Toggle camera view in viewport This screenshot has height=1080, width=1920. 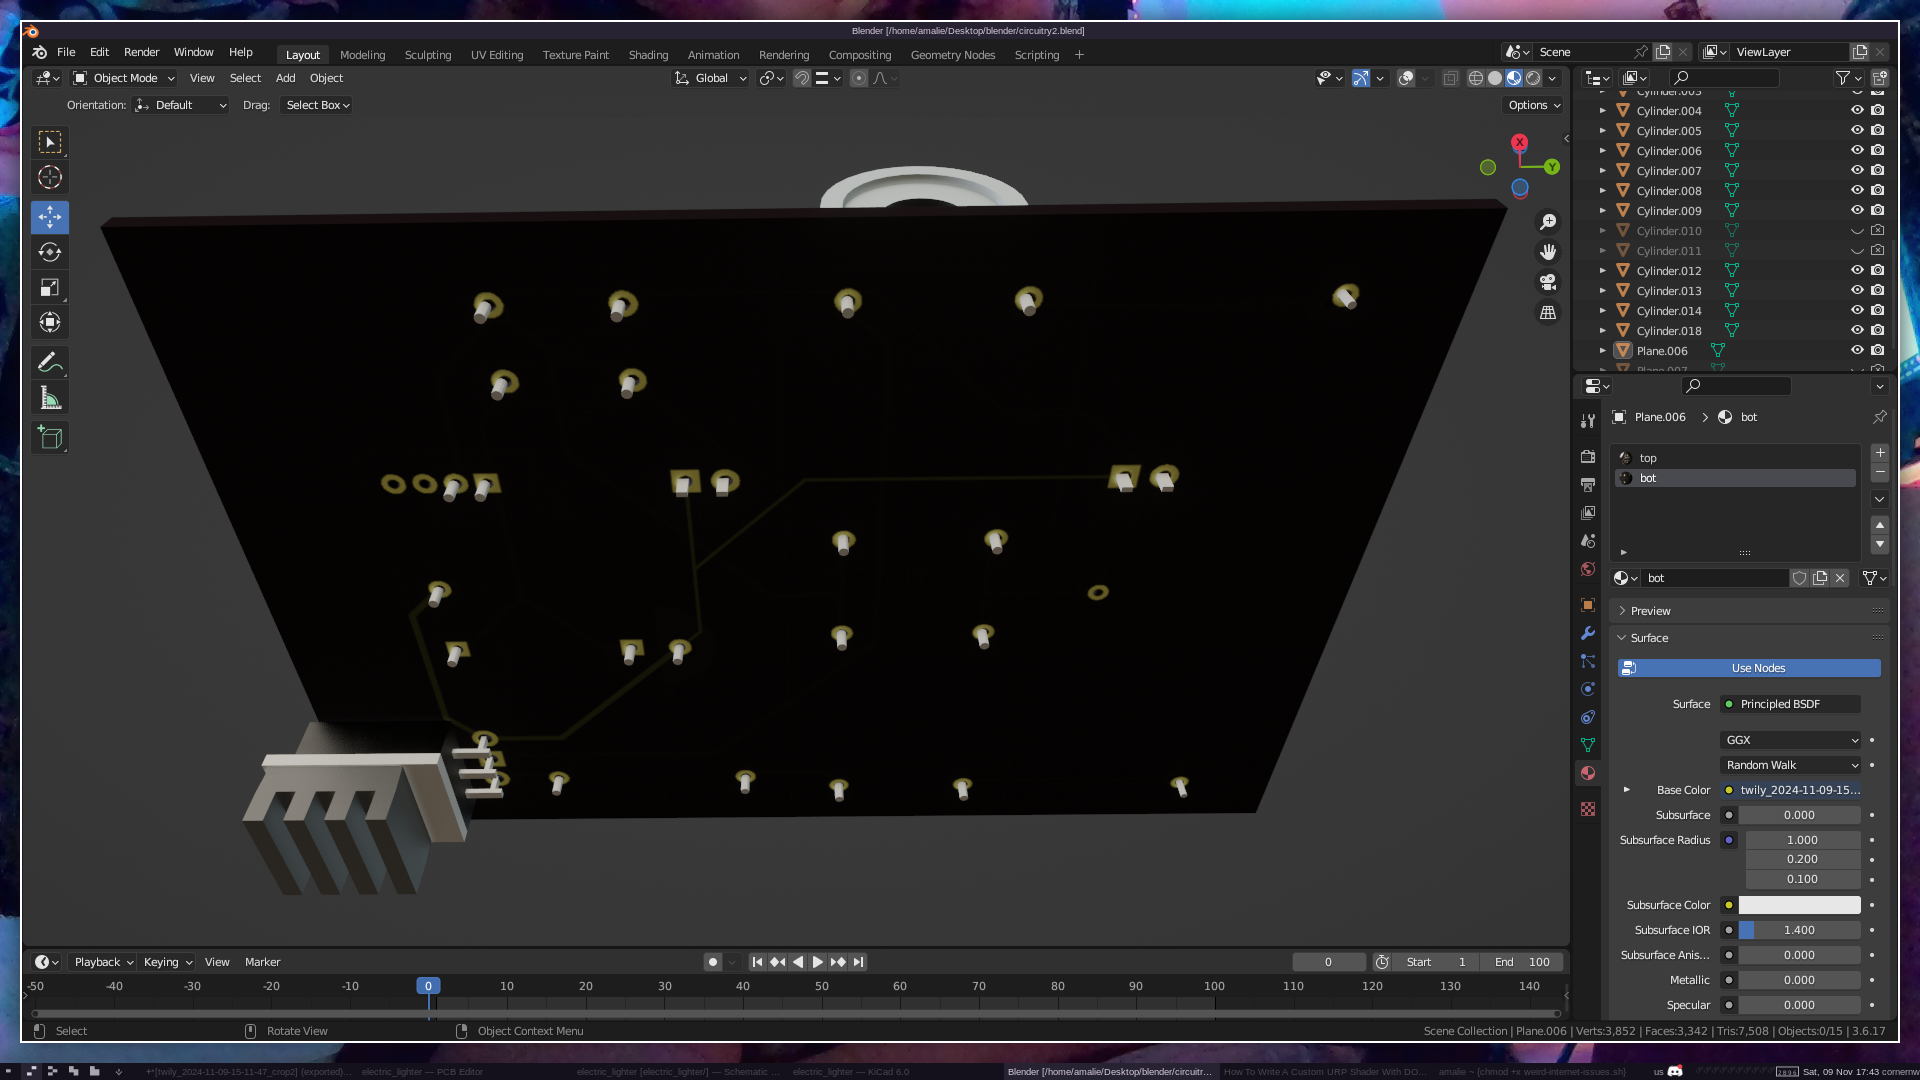coord(1548,282)
